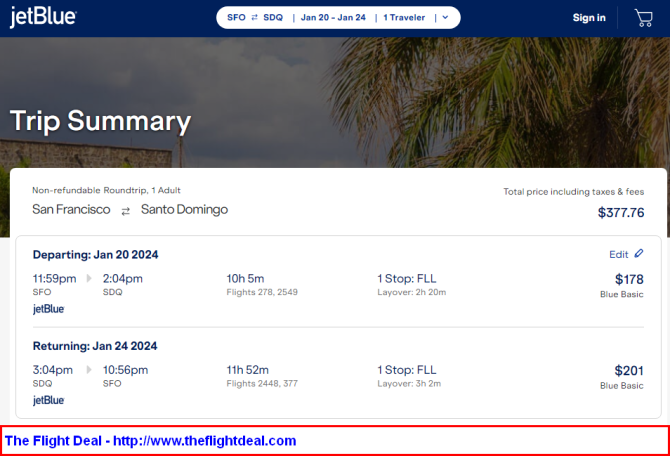
Task: Click Santo Domingo city name
Action: tap(185, 209)
